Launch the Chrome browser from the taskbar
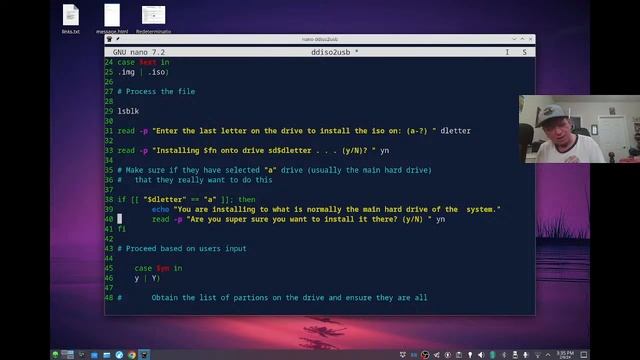The image size is (640, 360). [131, 355]
